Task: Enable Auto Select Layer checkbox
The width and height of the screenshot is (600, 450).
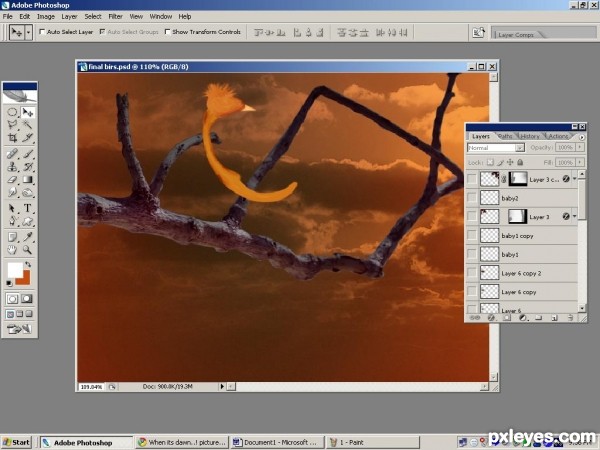Action: point(42,32)
